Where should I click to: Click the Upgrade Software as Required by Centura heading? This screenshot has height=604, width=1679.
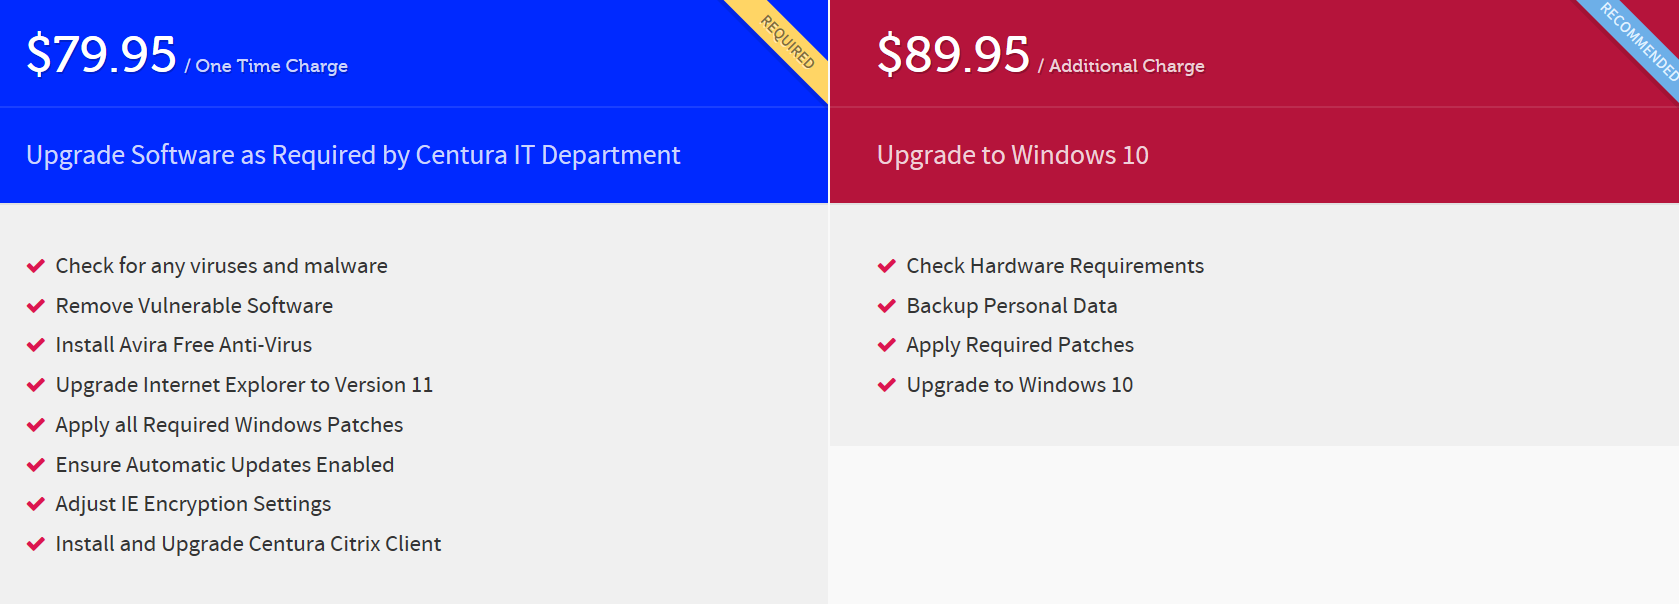point(353,155)
